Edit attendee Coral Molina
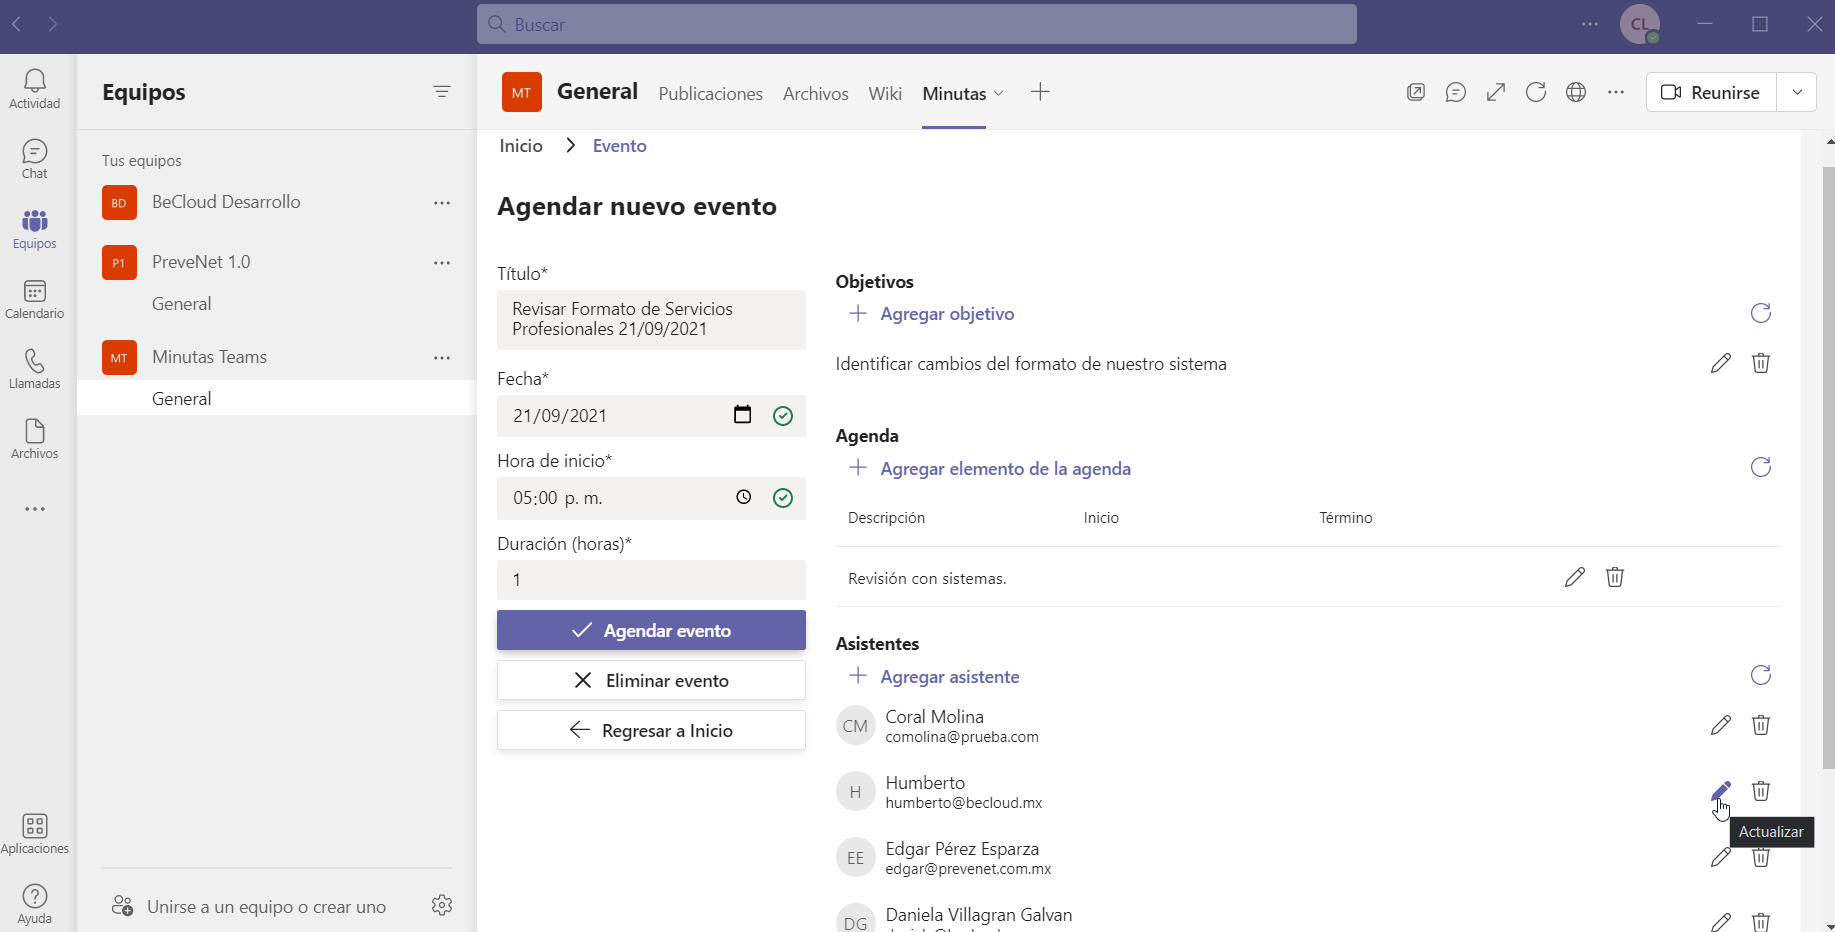Image resolution: width=1835 pixels, height=932 pixels. 1720,725
